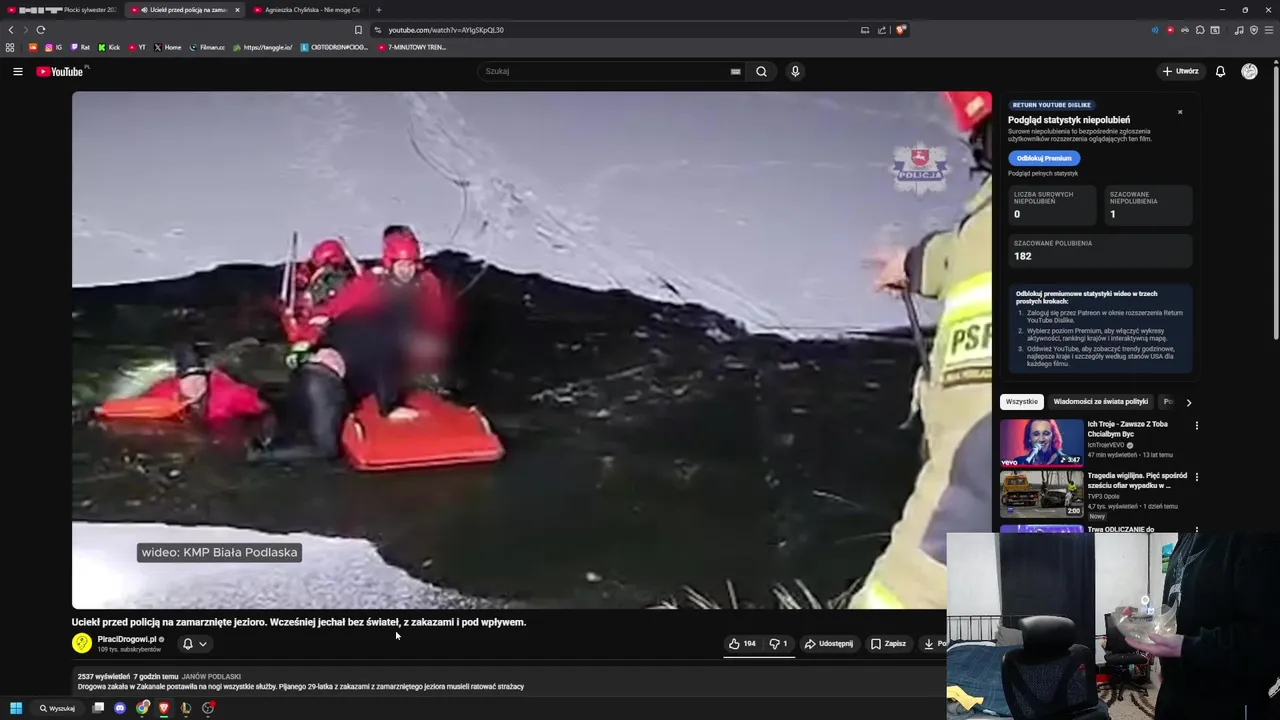Screen dimensions: 1280x720
Task: Open the Ich Troje - Zawsze Z Tobą title
Action: (x=1127, y=429)
